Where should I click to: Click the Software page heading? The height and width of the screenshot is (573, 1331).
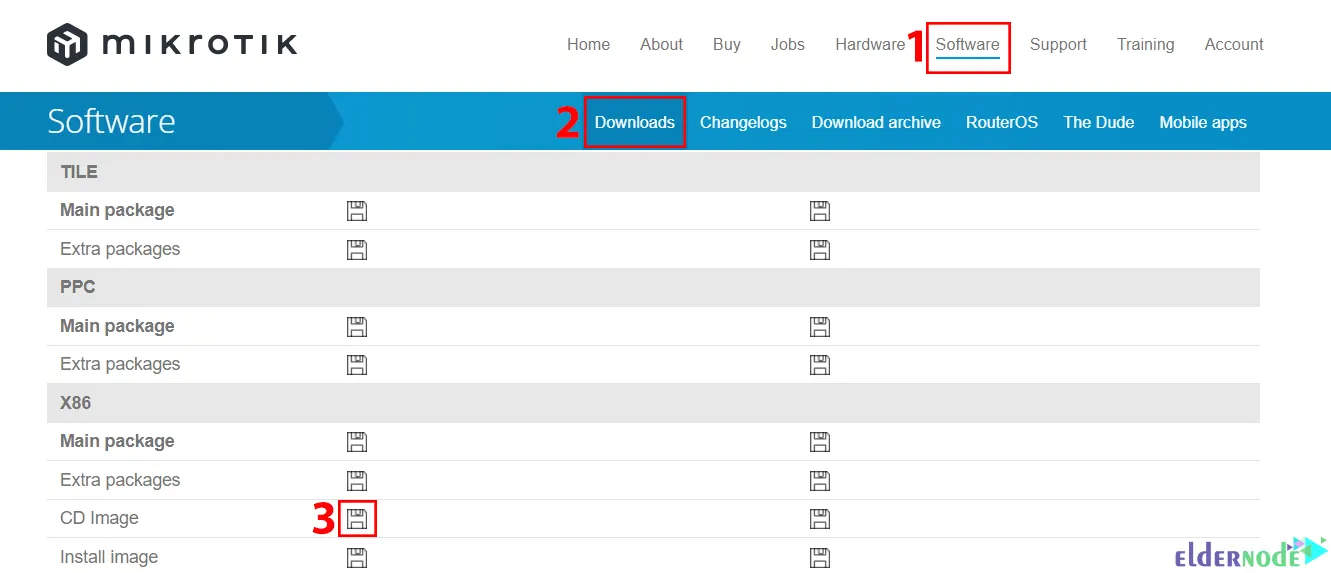(x=111, y=121)
